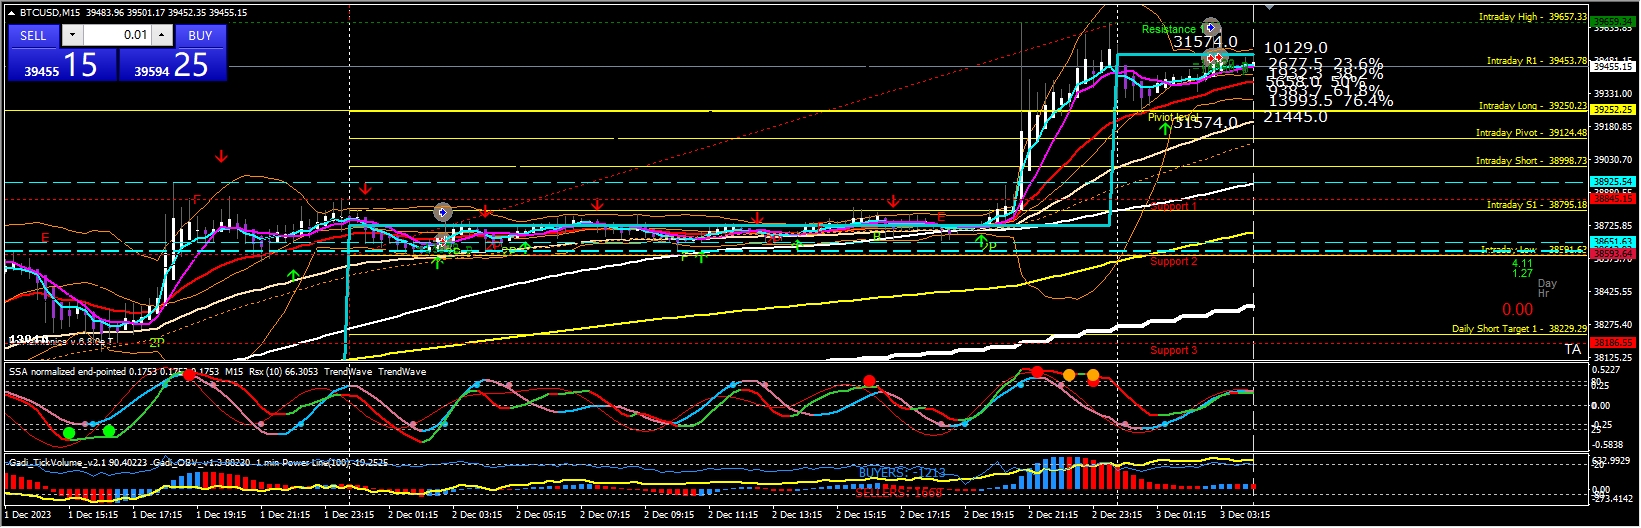
Task: Collapse one-click trading panel via triangle icon
Action: pyautogui.click(x=11, y=12)
